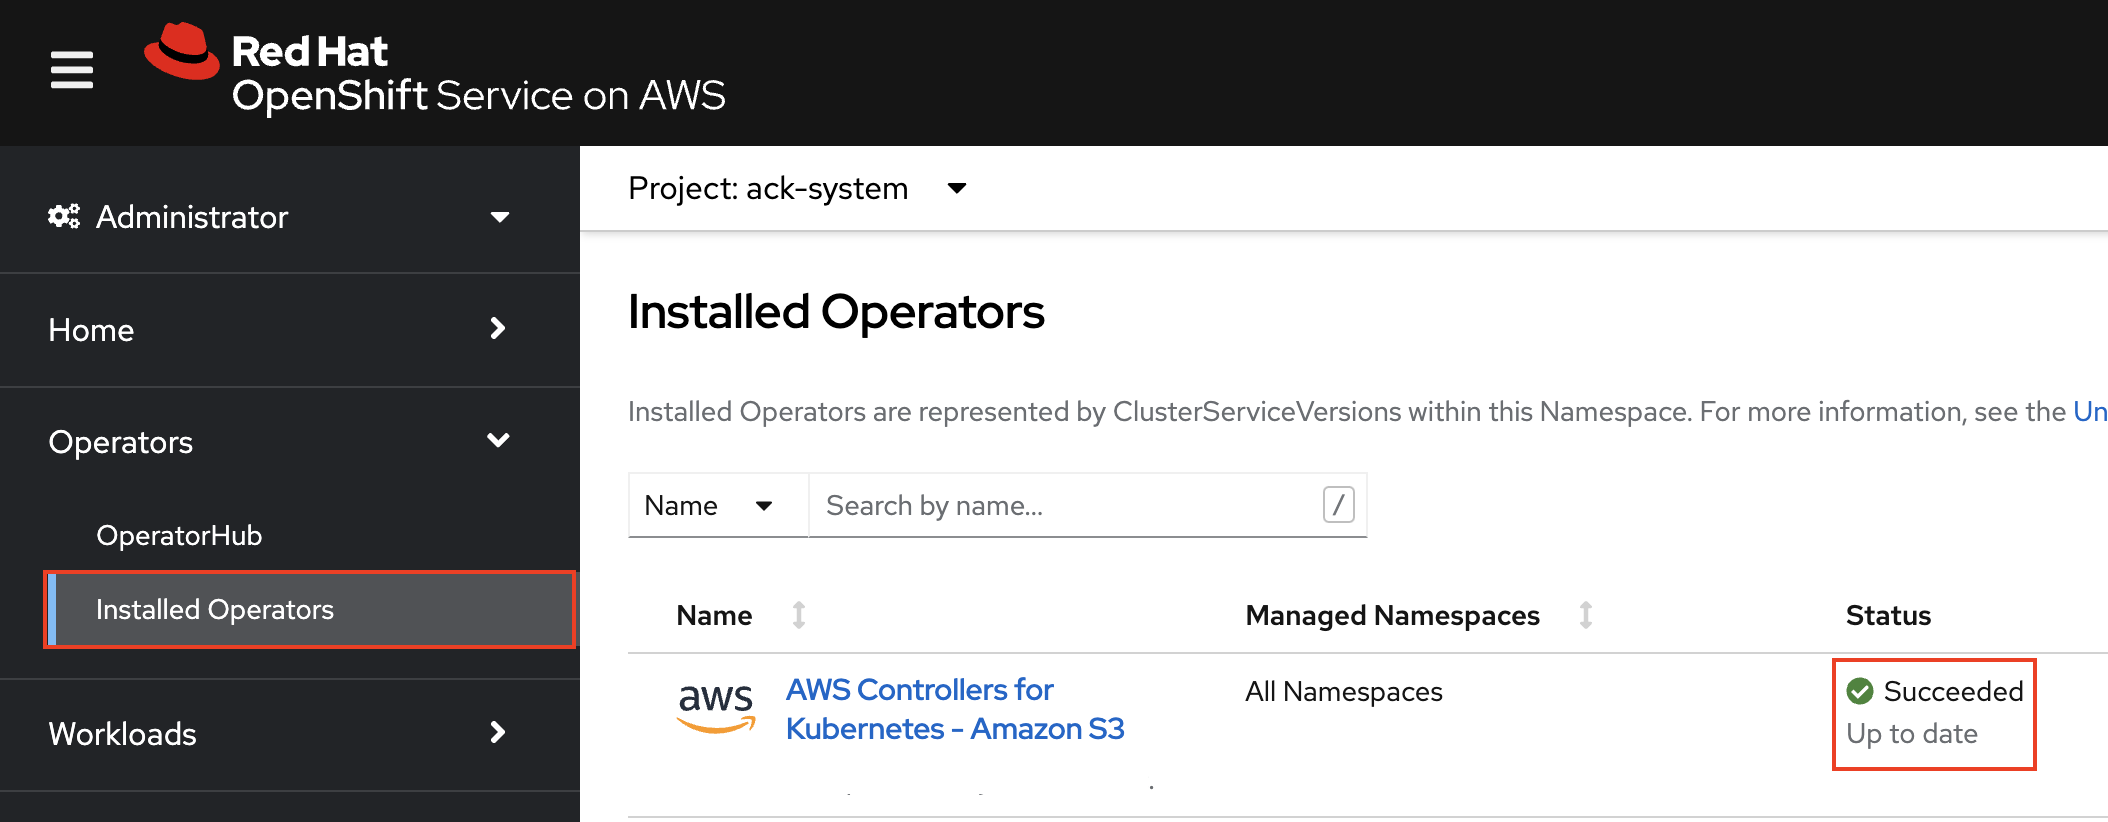This screenshot has width=2108, height=822.
Task: Select Installed Operators in sidebar
Action: coord(215,609)
